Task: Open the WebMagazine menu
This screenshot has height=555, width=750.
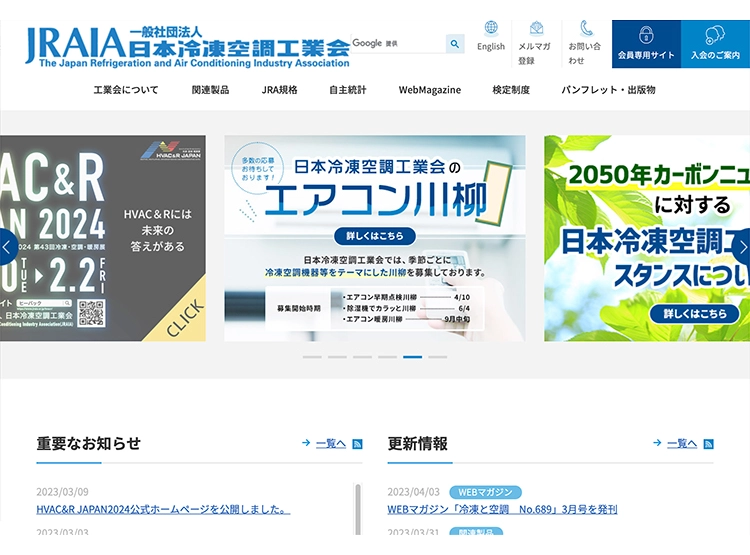Action: [x=430, y=90]
